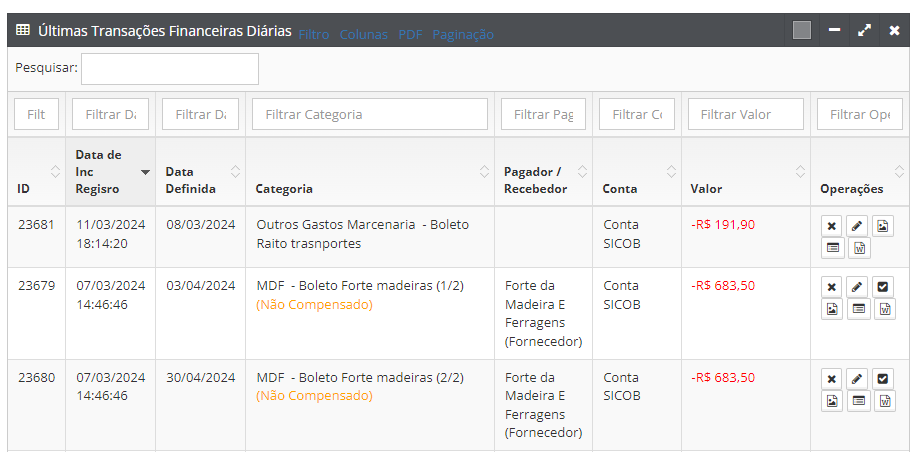Delete transaction 23679 with the X icon
The height and width of the screenshot is (452, 917).
pos(831,287)
